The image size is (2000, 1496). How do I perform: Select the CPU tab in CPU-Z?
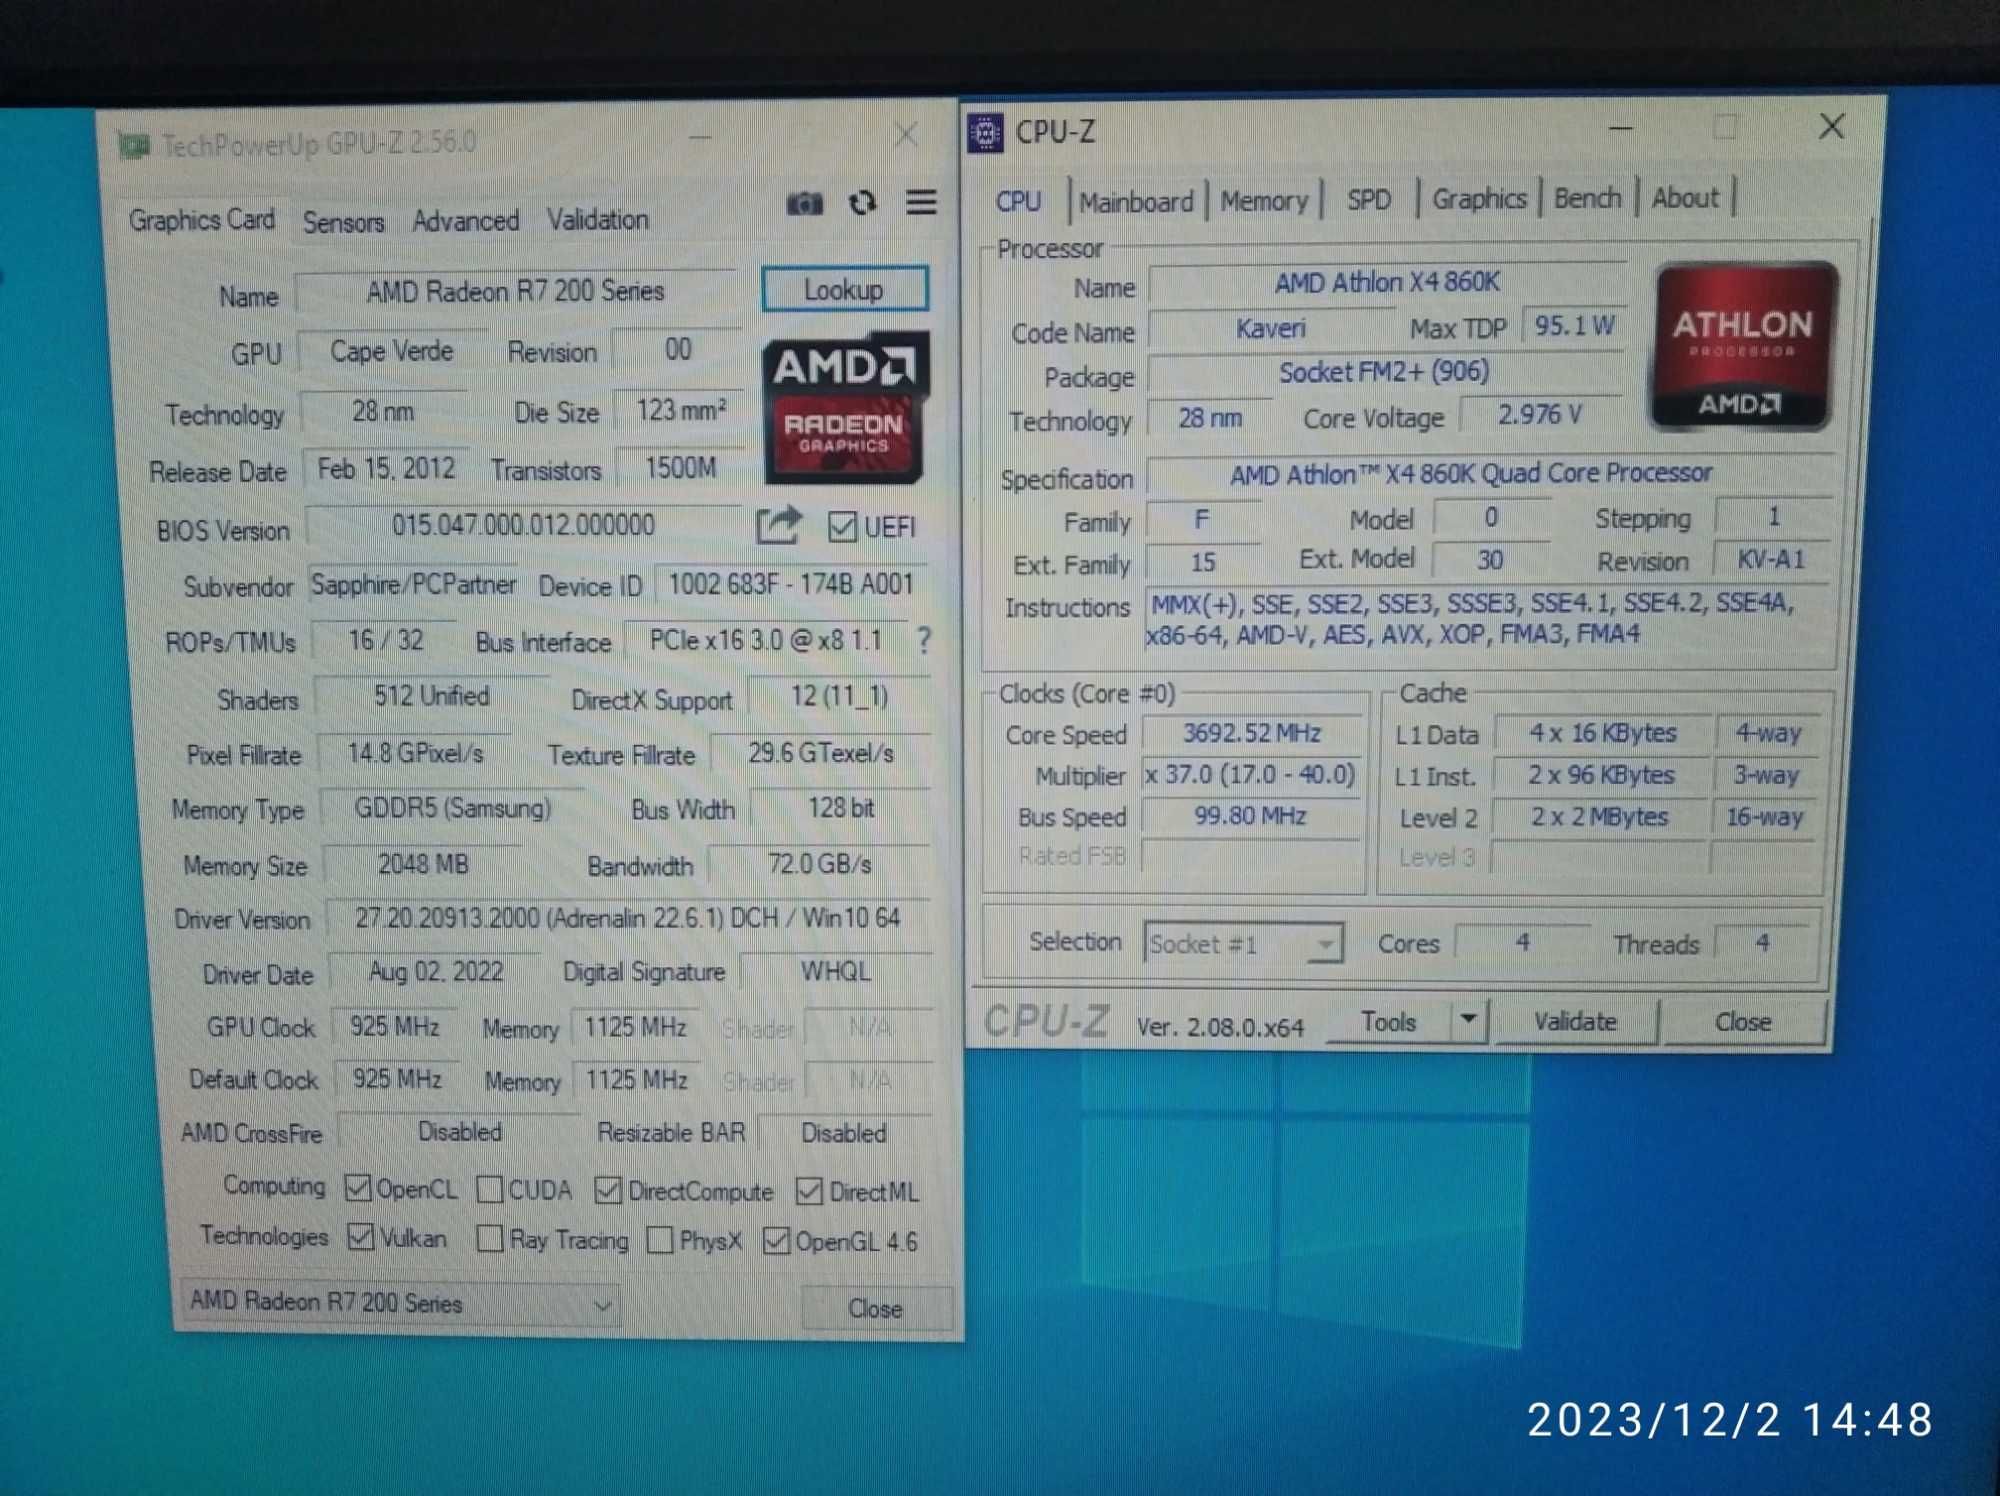click(1018, 202)
